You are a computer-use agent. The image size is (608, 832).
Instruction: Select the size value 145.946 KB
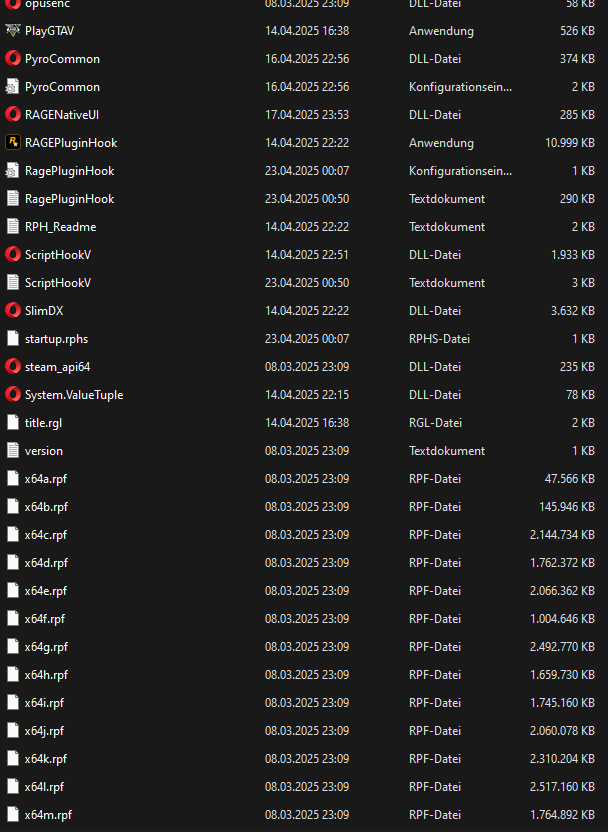(567, 507)
